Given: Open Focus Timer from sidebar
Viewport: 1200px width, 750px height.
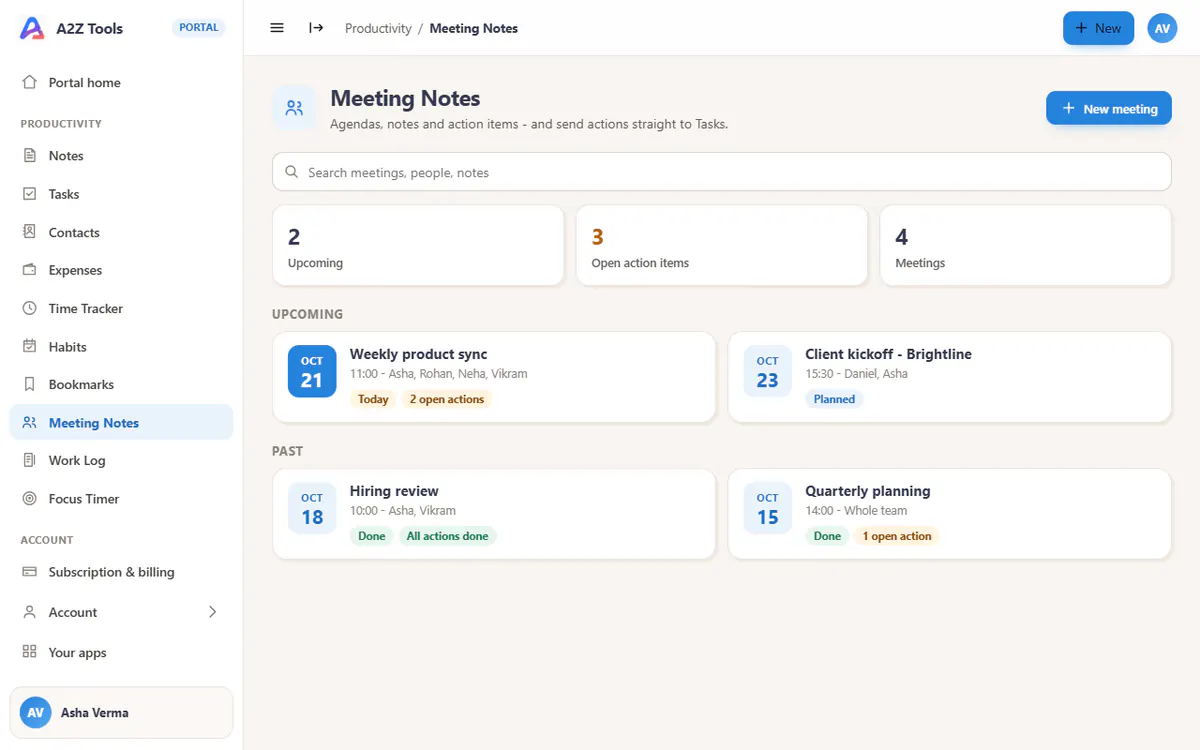Looking at the screenshot, I should (x=121, y=498).
